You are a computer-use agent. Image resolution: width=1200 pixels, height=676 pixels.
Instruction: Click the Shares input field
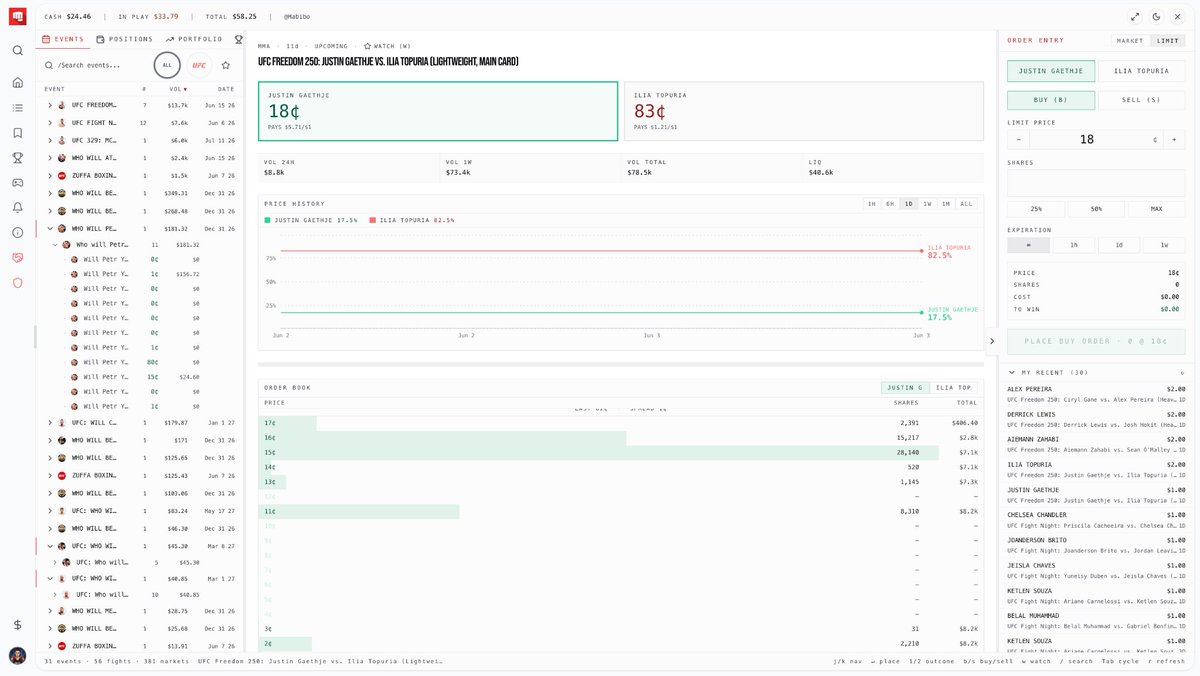pos(1096,183)
